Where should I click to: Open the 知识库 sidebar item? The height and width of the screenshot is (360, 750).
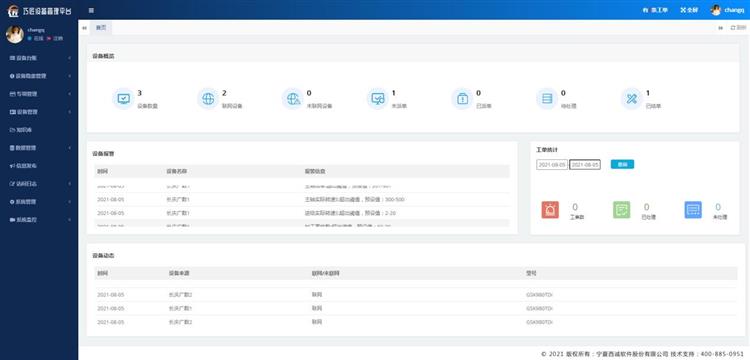[39, 130]
